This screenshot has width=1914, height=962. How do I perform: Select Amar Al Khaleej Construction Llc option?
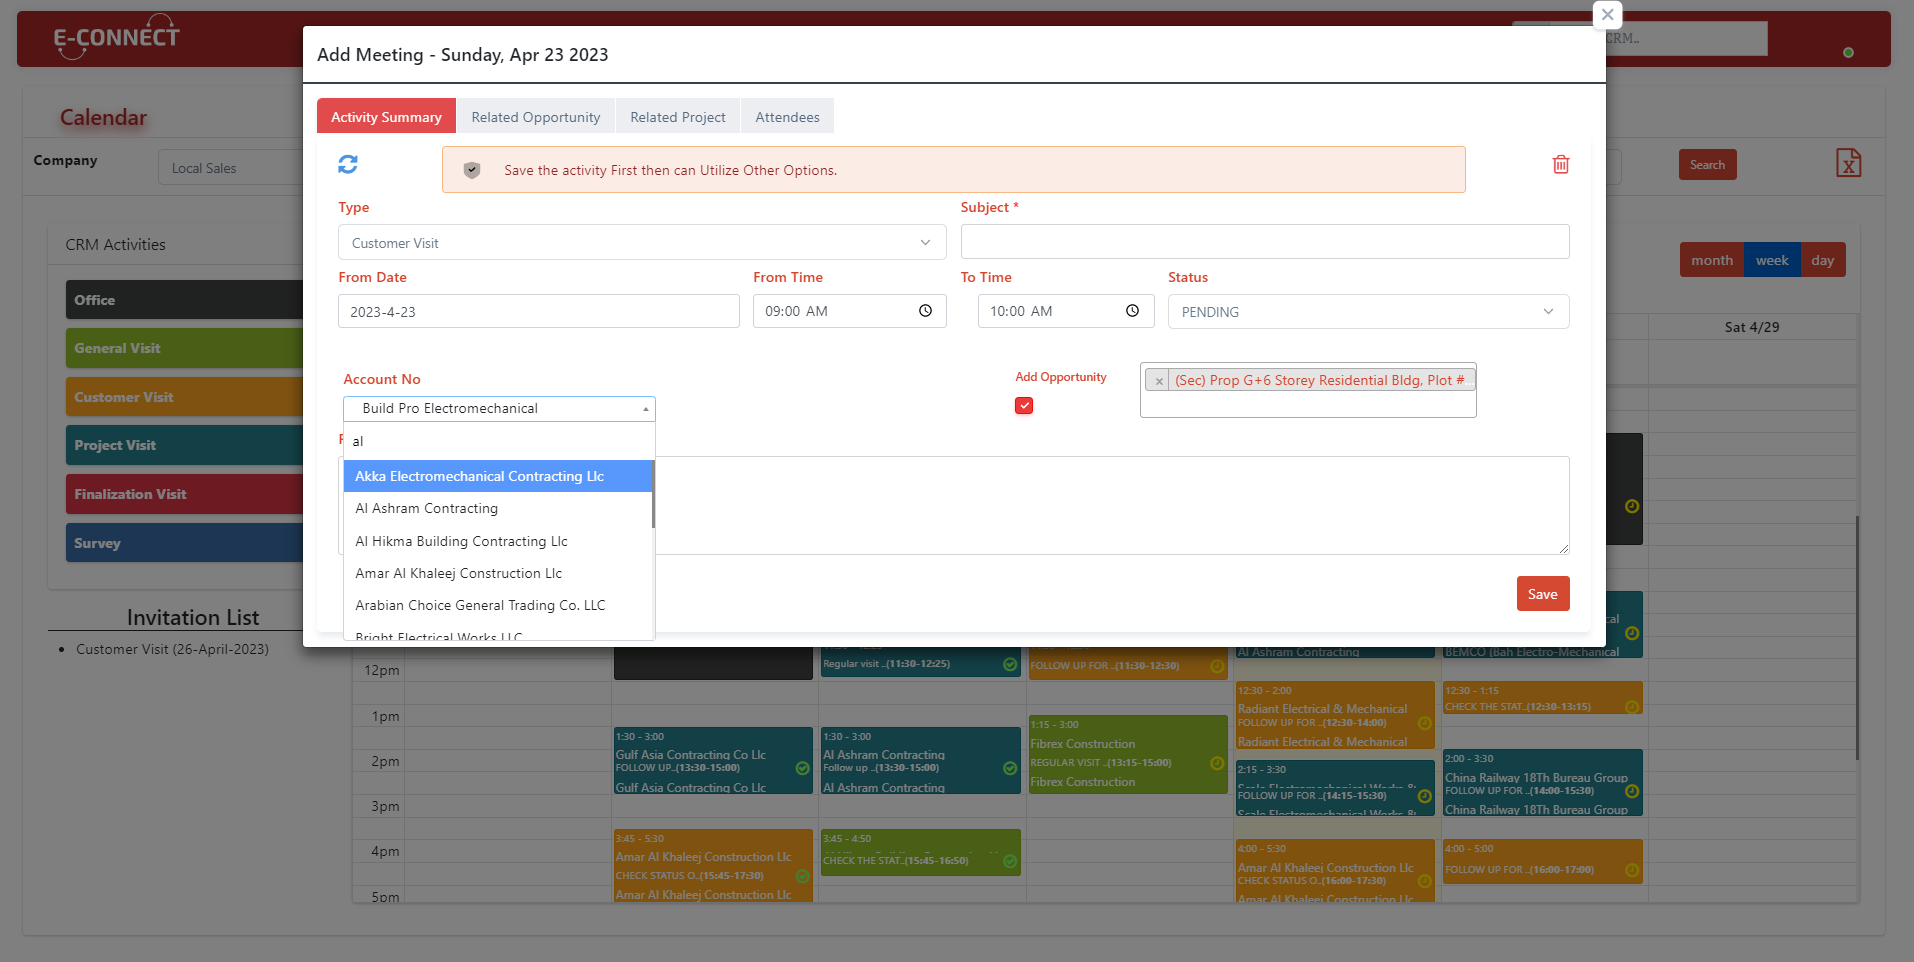[498, 573]
